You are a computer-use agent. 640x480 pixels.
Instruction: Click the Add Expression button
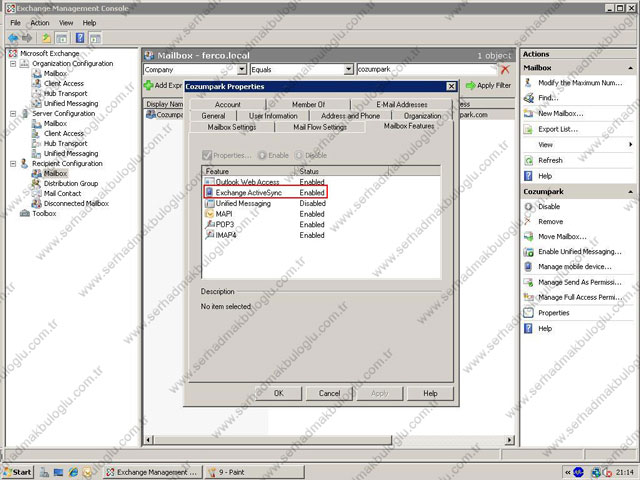163,85
